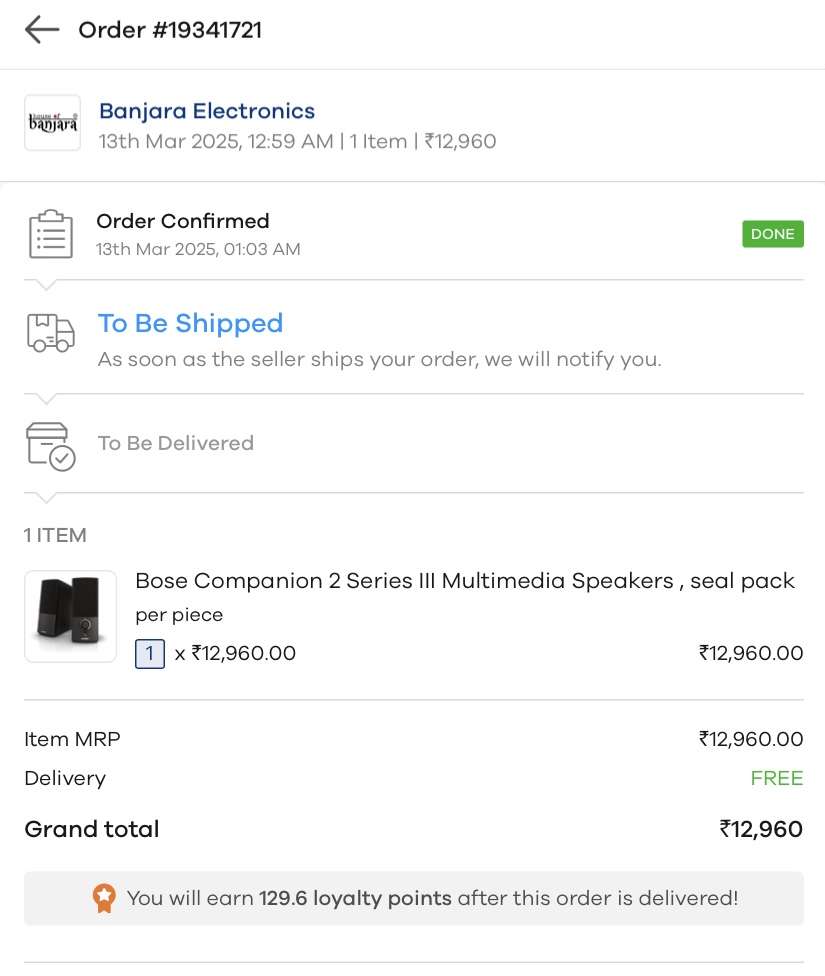Image resolution: width=825 pixels, height=976 pixels.
Task: Tap the green FREE delivery label
Action: tap(777, 778)
